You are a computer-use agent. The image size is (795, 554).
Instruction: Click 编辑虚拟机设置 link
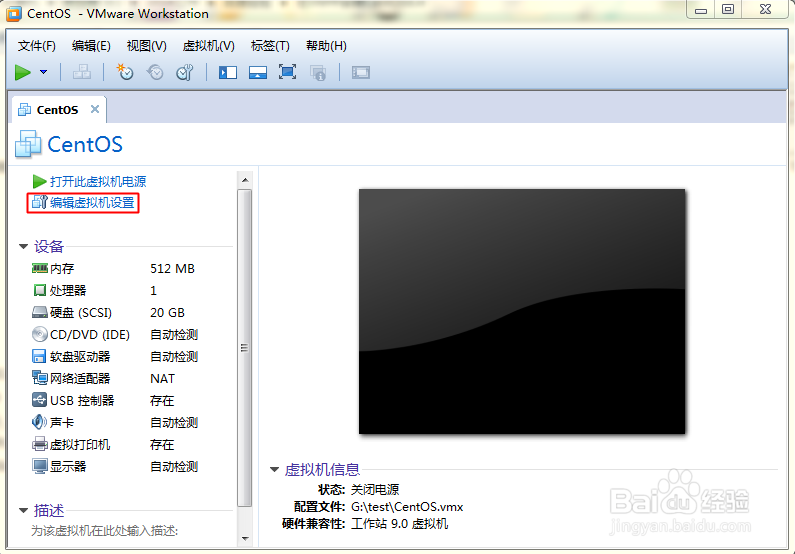point(92,203)
